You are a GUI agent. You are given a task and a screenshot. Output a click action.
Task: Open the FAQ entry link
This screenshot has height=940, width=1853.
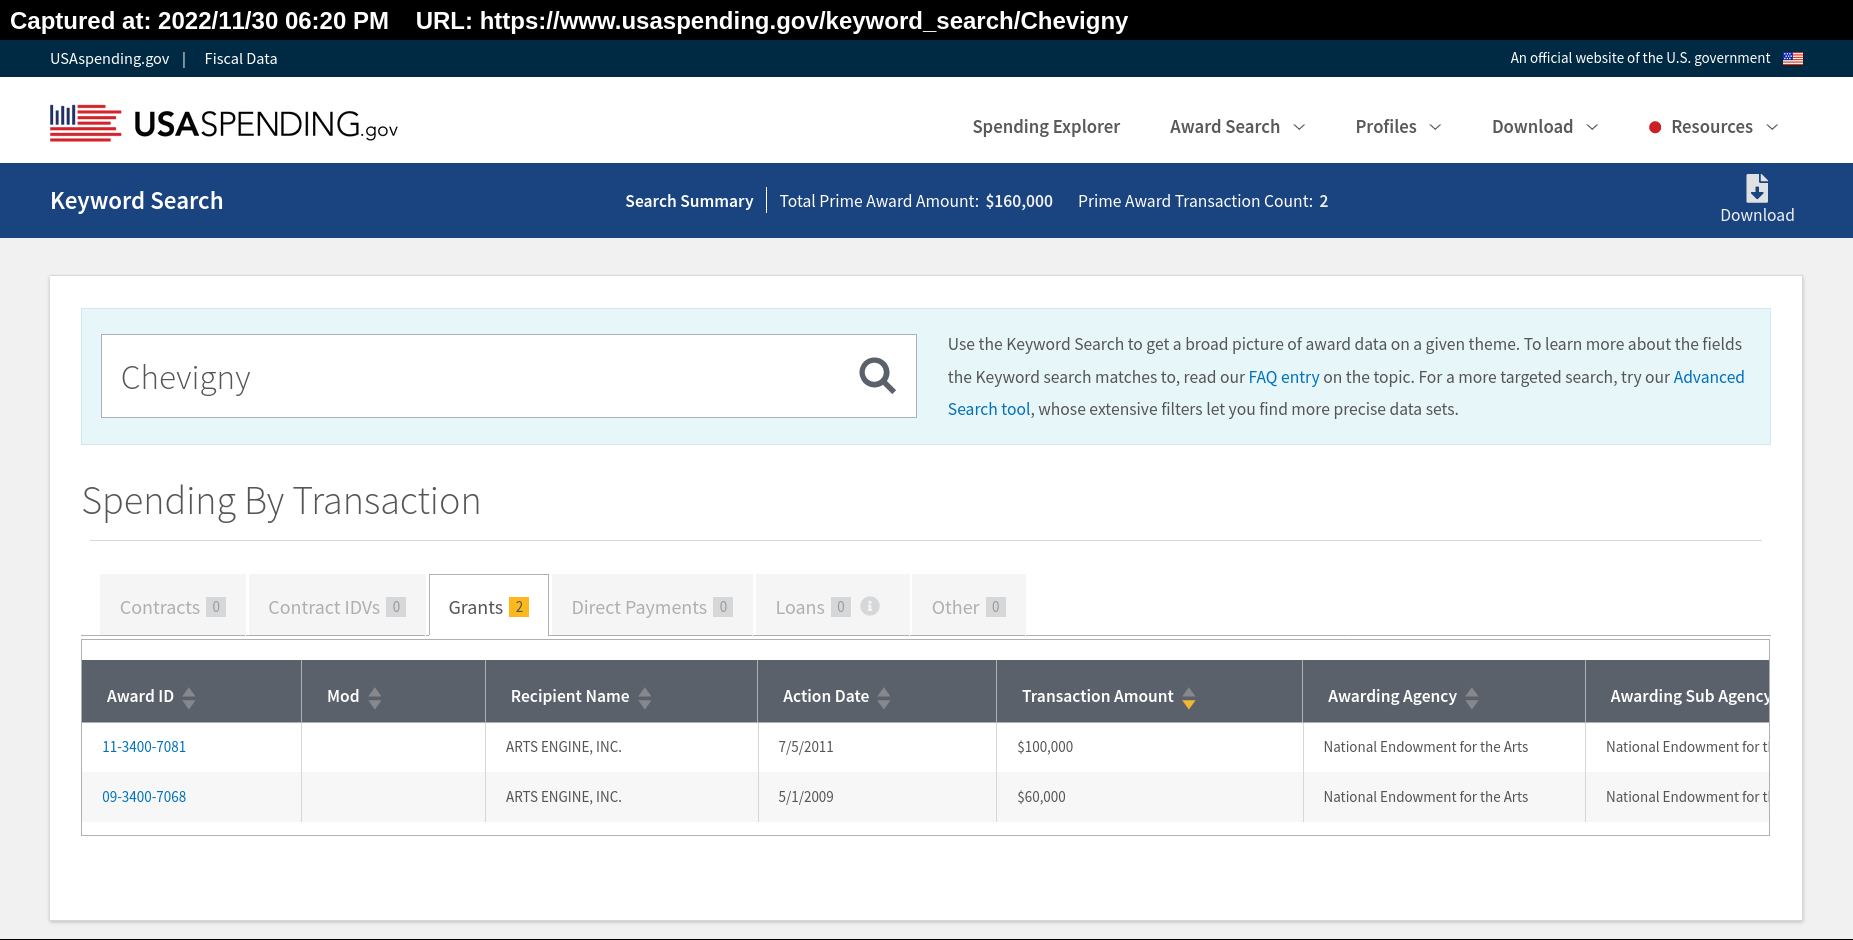click(1284, 377)
